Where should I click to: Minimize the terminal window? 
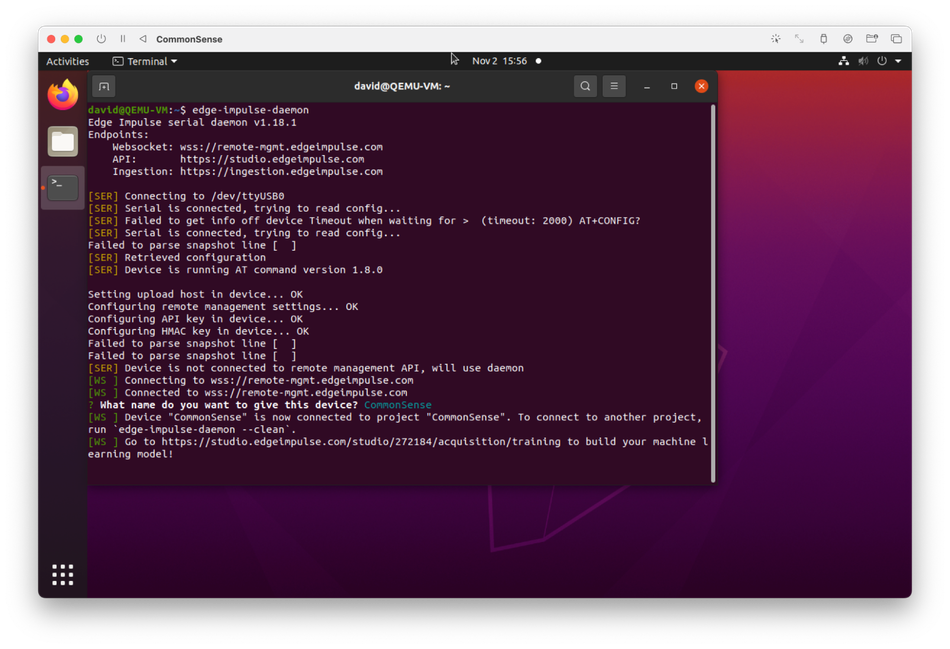(647, 87)
